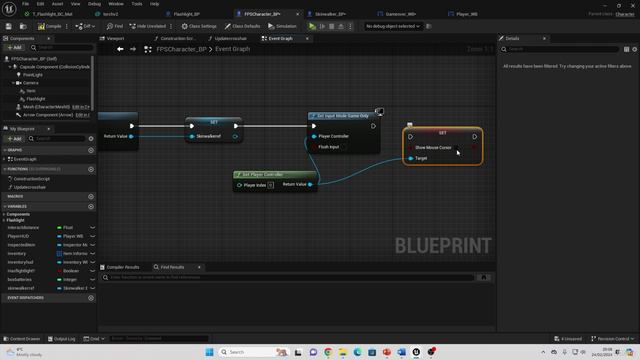Open Hide Unrelated options menu
Image resolution: width=640 pixels, height=360 pixels.
[x=171, y=26]
